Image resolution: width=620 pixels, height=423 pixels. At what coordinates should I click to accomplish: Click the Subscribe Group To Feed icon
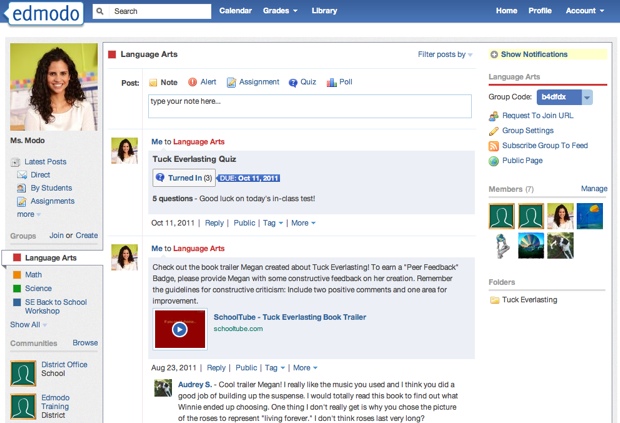(494, 146)
